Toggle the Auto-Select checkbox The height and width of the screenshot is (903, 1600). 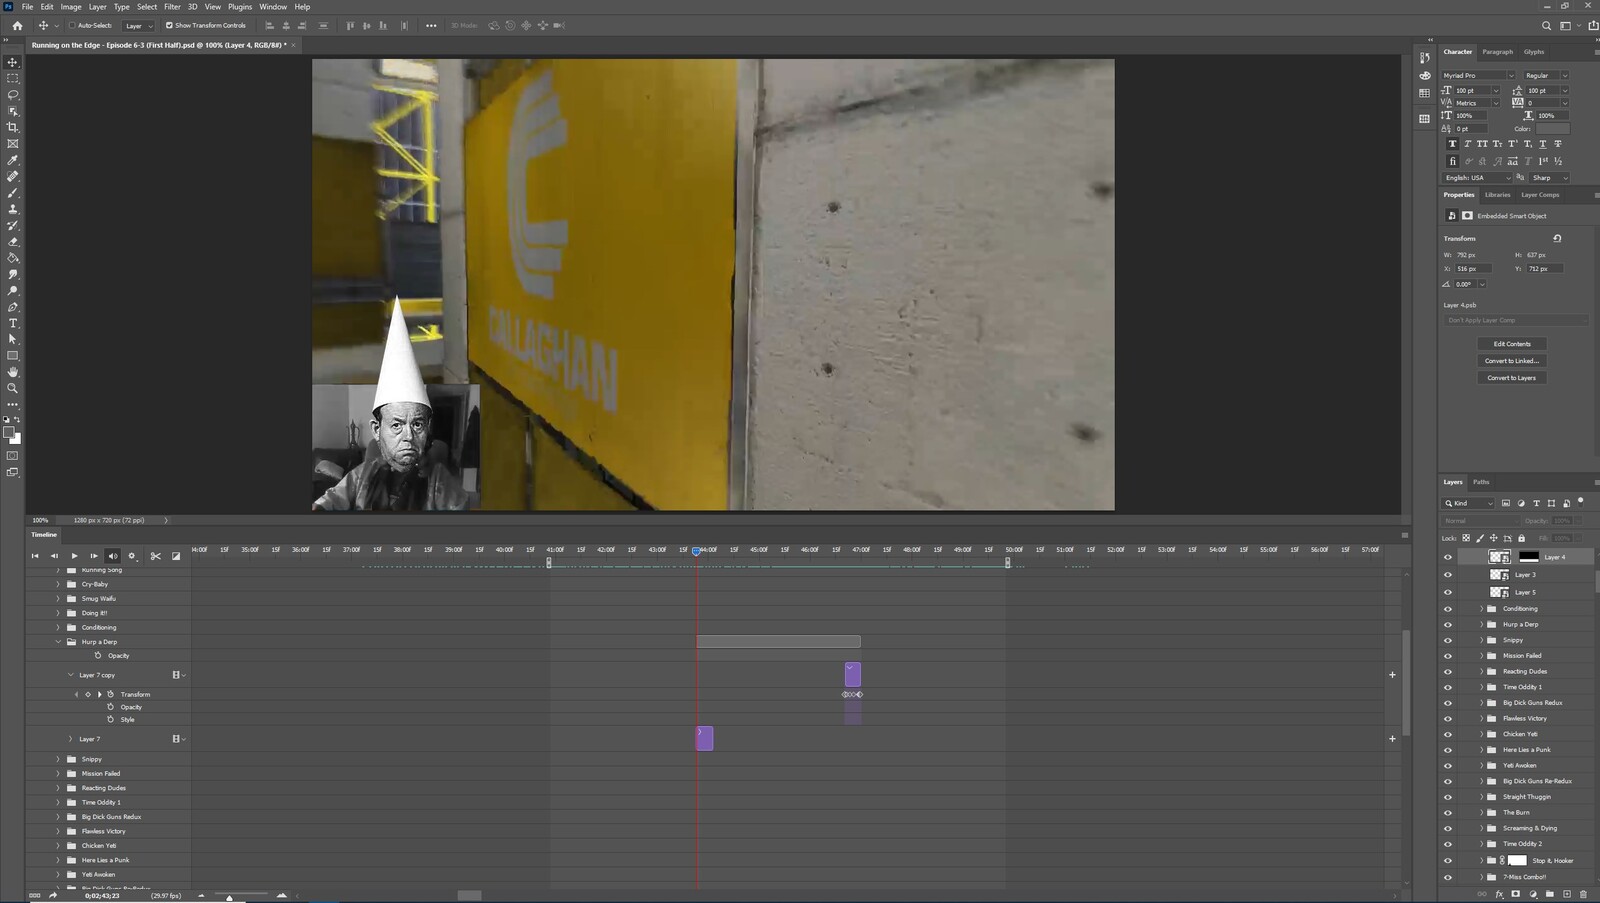[72, 25]
